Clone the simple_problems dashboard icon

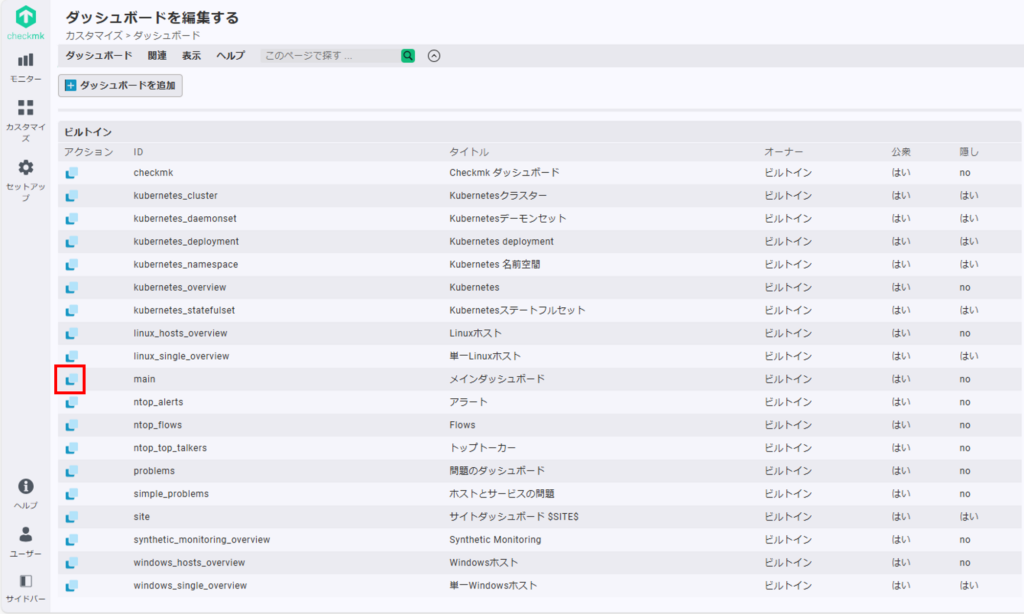[71, 494]
